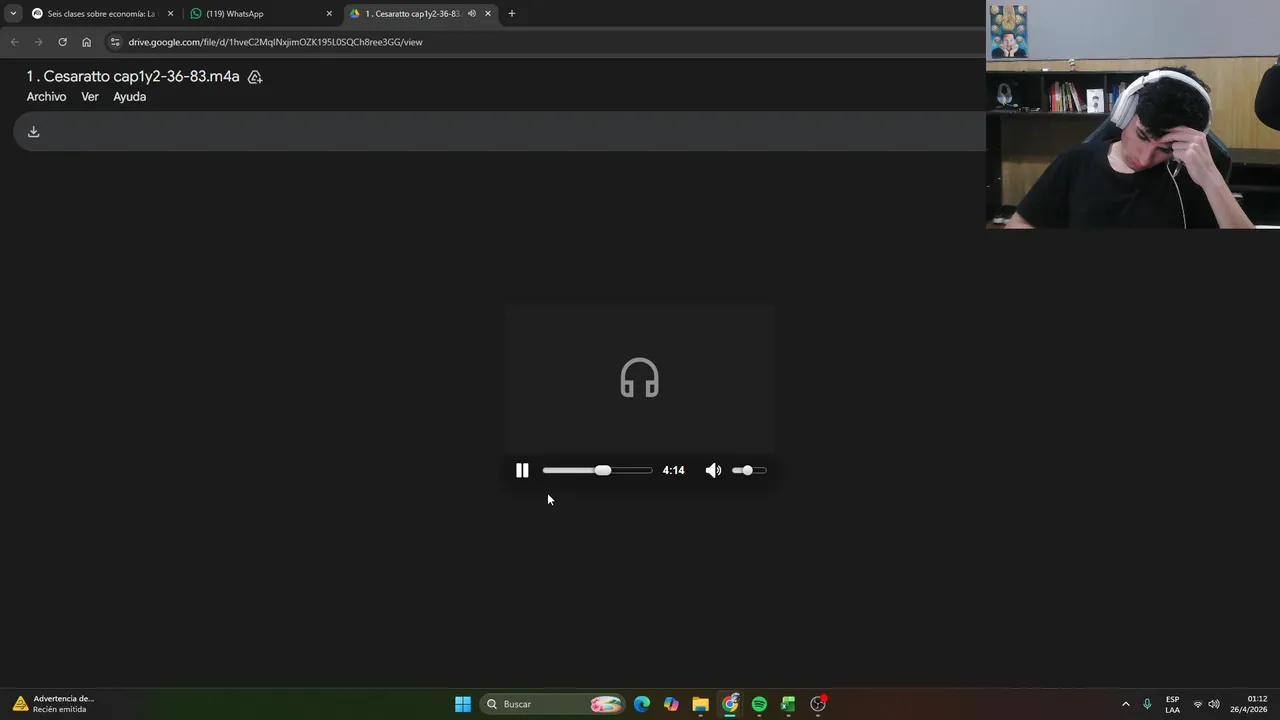
Task: Switch to the WhatsApp tab
Action: 260,14
